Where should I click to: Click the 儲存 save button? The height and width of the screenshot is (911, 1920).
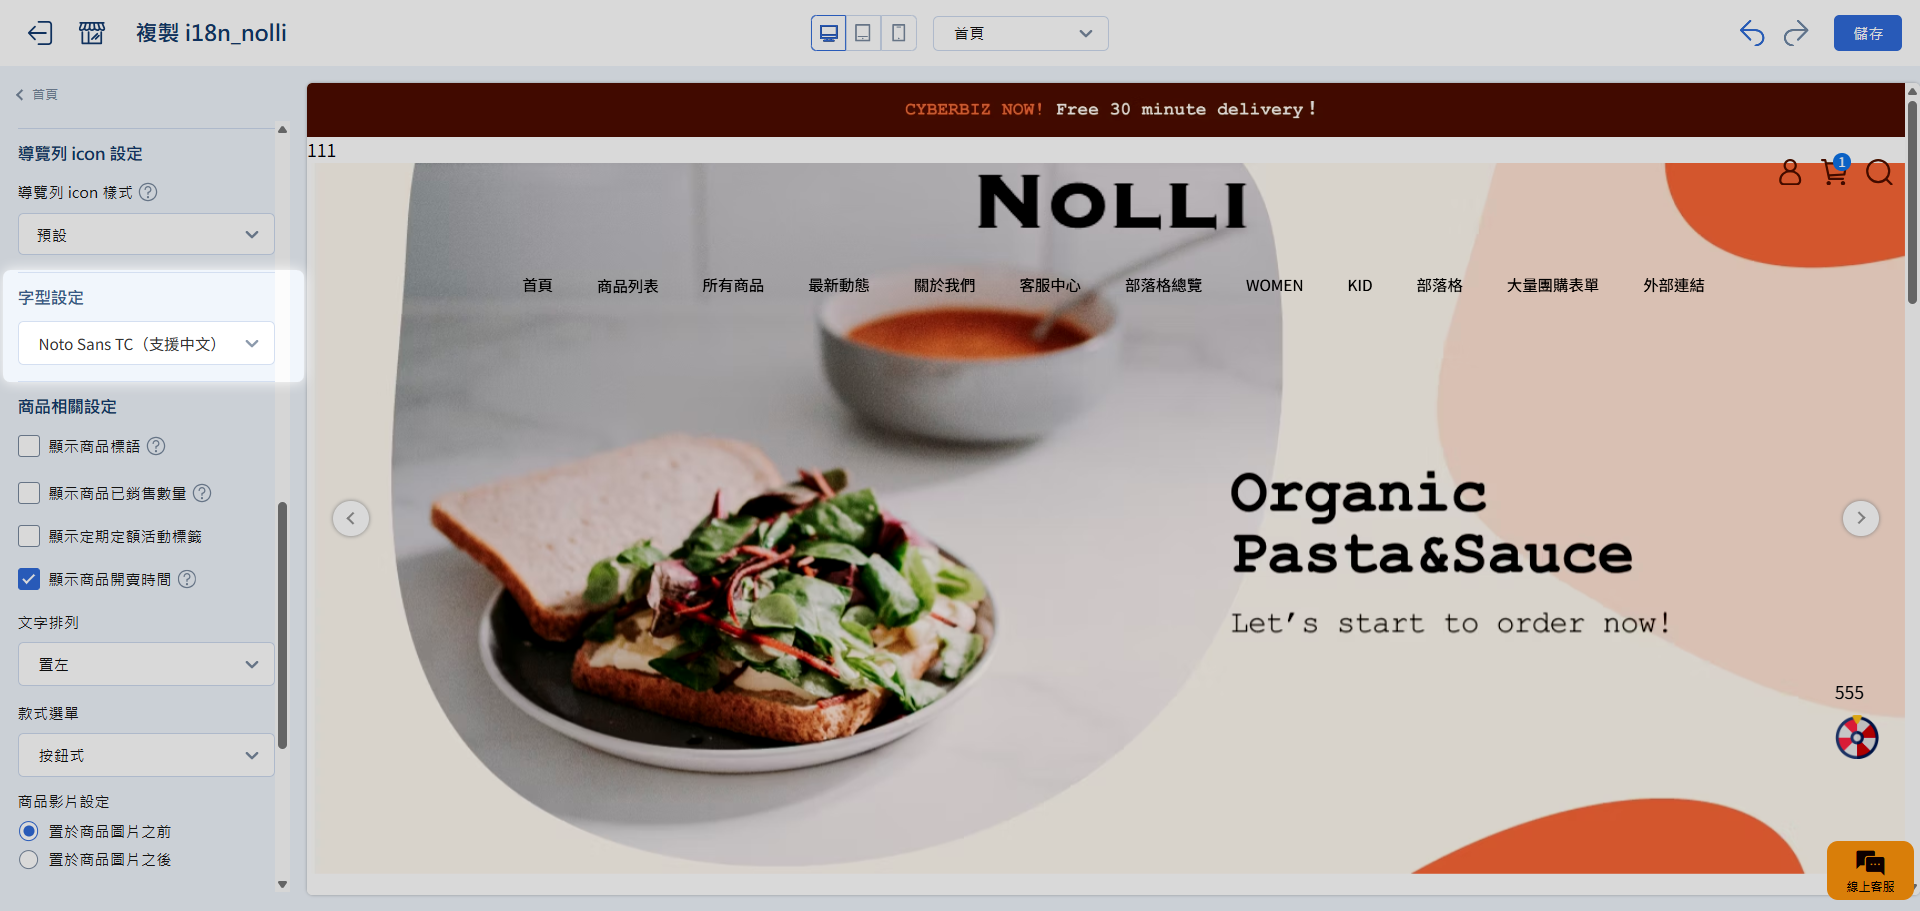pyautogui.click(x=1868, y=33)
